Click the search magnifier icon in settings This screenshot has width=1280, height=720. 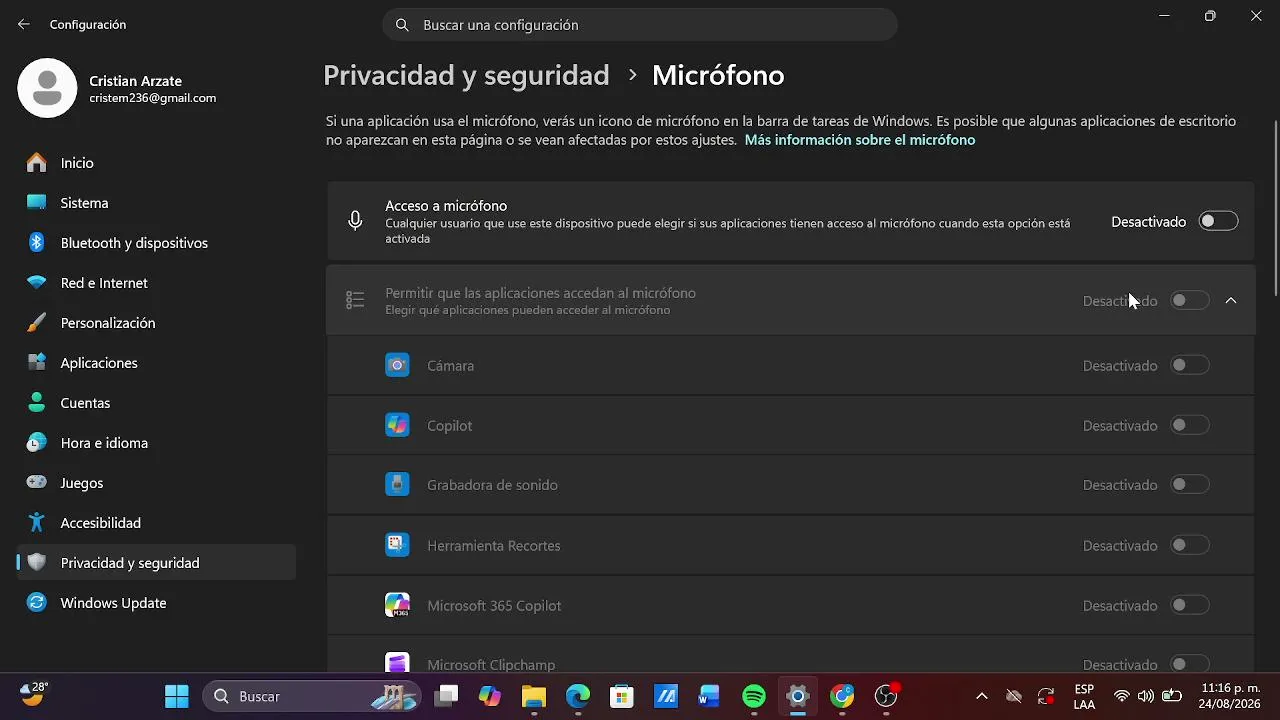click(x=402, y=25)
